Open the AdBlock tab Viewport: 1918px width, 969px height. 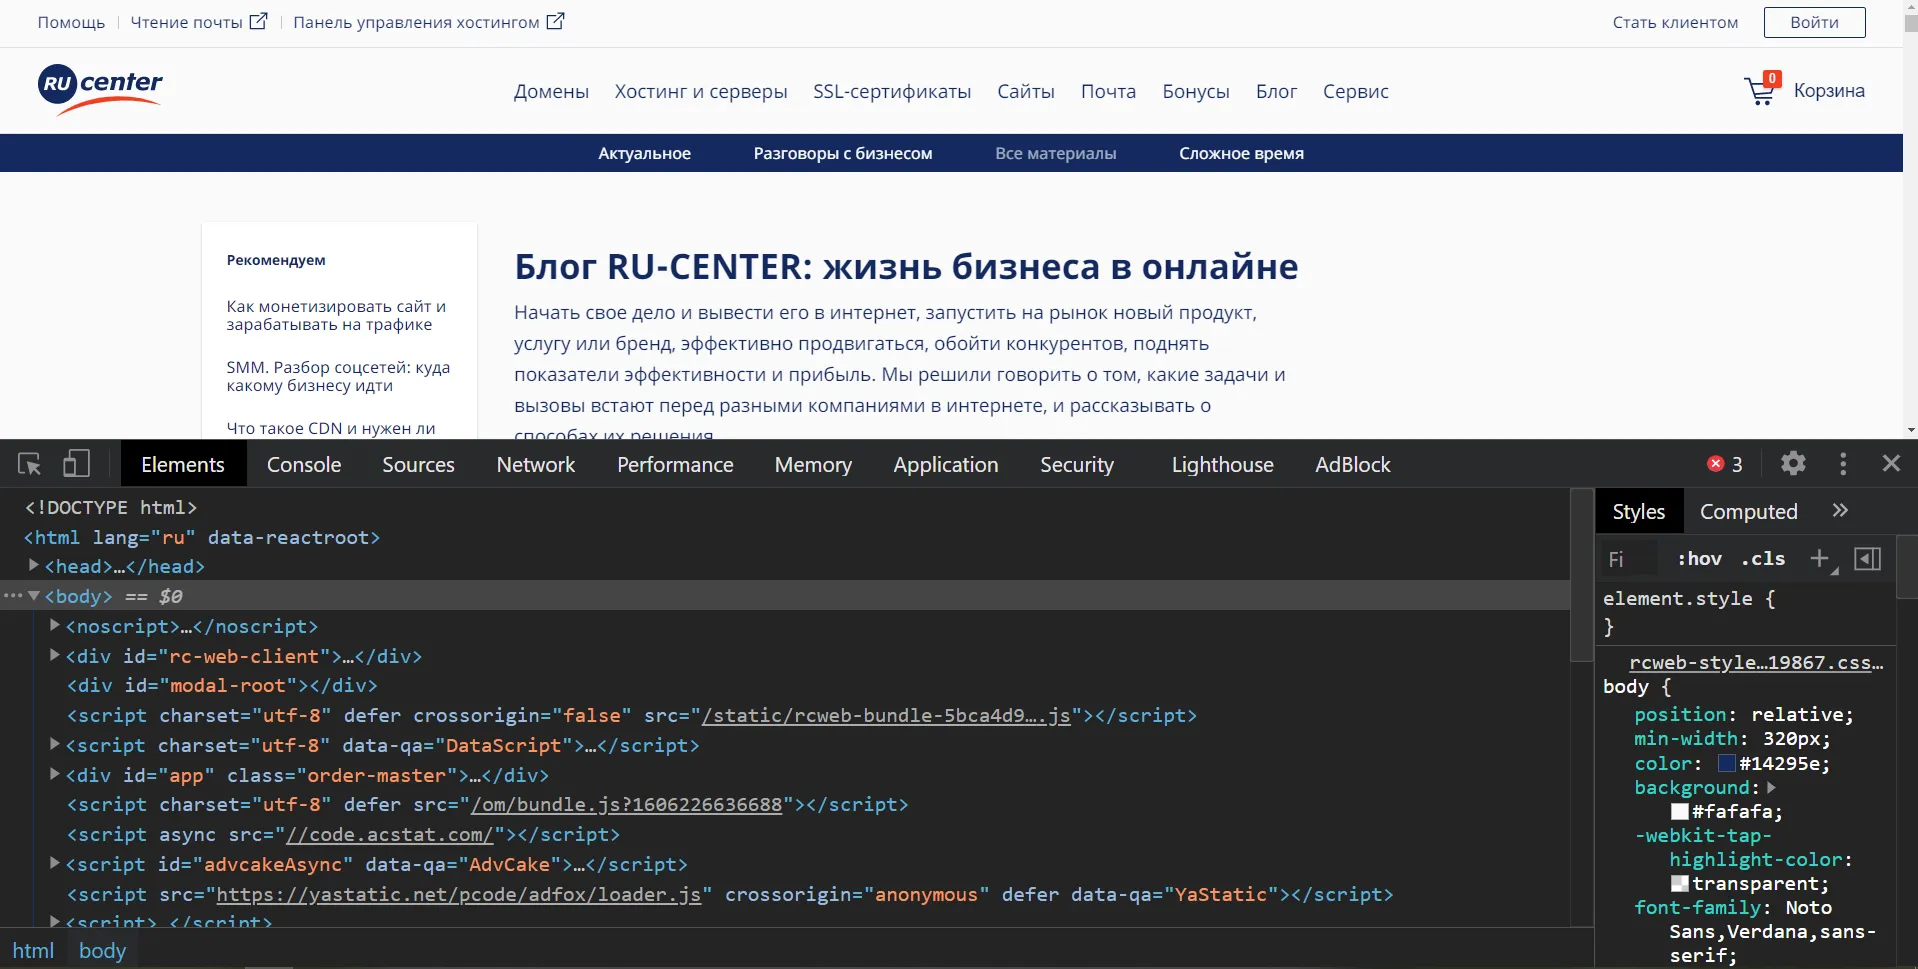pyautogui.click(x=1353, y=464)
